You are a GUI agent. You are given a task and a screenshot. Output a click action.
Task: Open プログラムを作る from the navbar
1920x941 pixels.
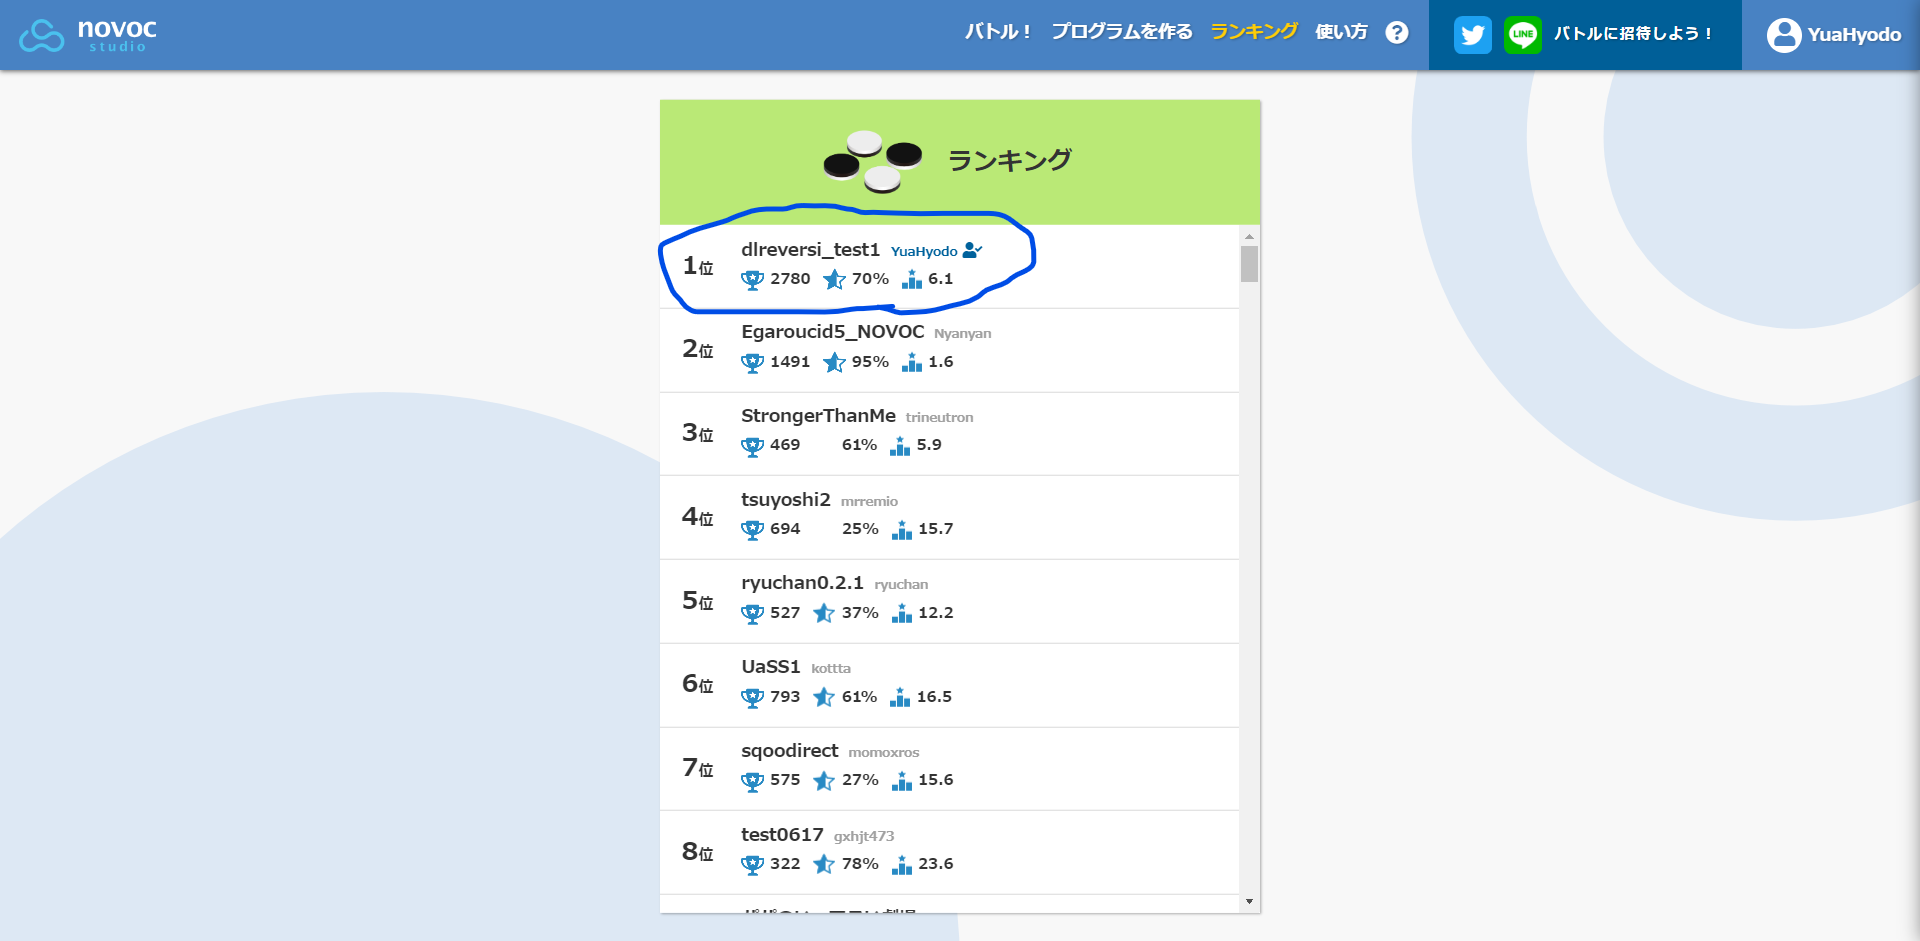coord(1121,31)
